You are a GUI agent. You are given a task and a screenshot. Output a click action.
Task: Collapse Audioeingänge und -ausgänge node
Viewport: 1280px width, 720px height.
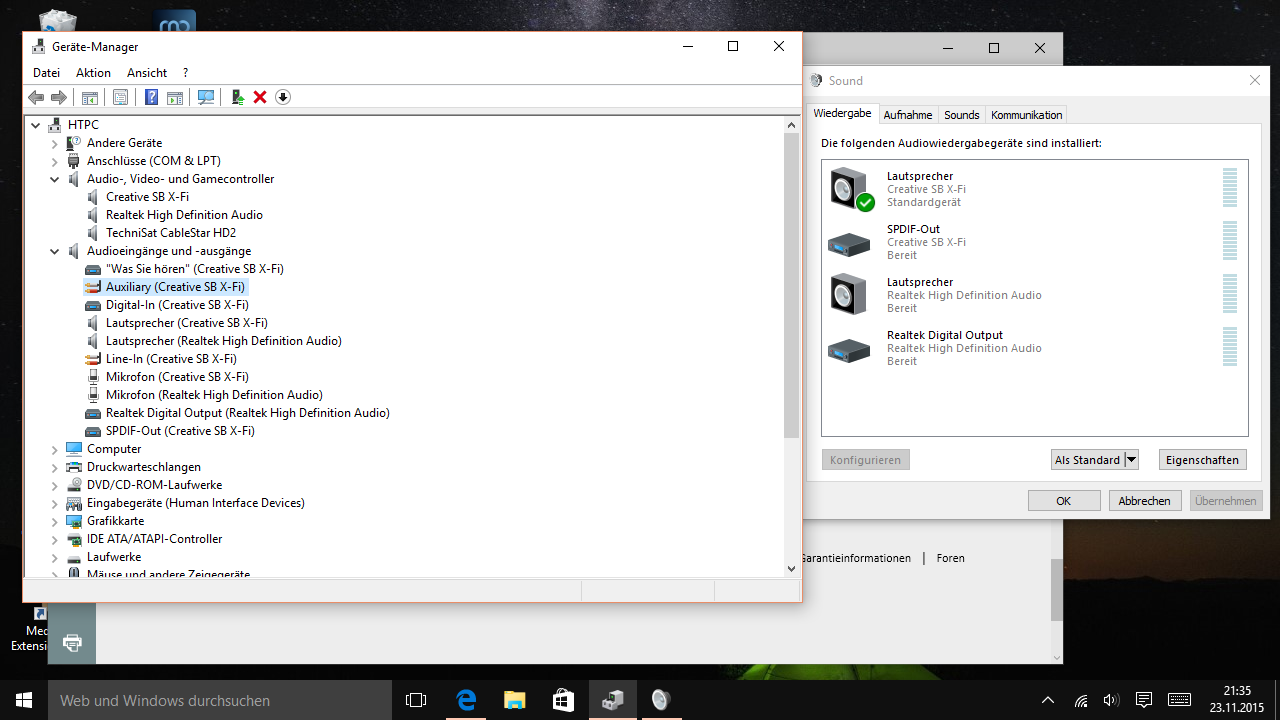(55, 251)
